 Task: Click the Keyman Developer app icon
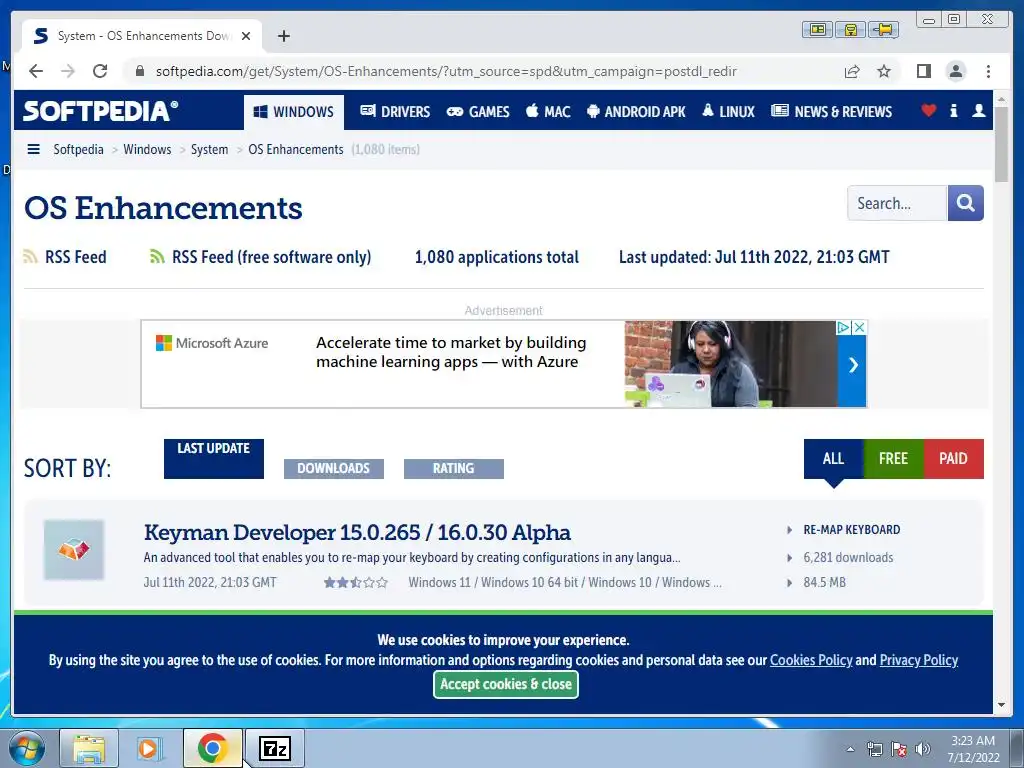click(x=74, y=550)
